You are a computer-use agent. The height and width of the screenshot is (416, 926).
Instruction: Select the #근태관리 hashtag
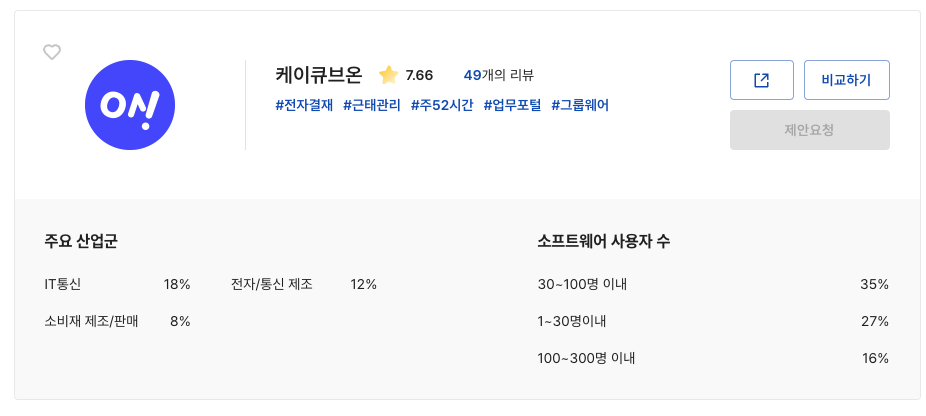372,105
